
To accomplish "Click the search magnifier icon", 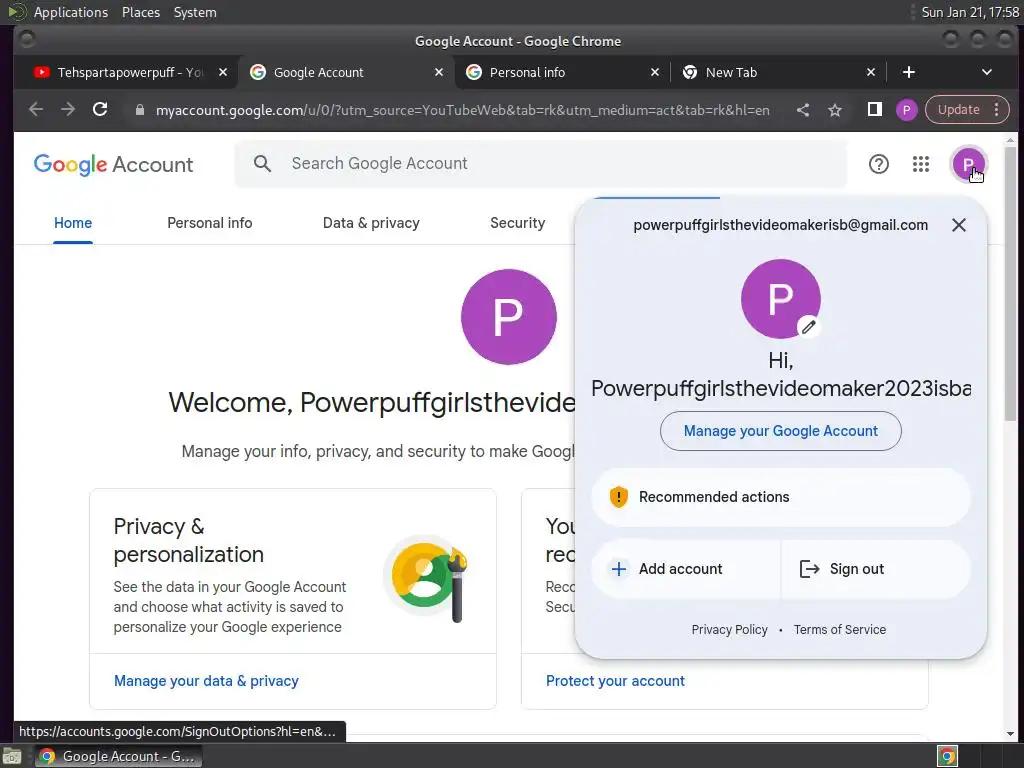I will point(263,163).
